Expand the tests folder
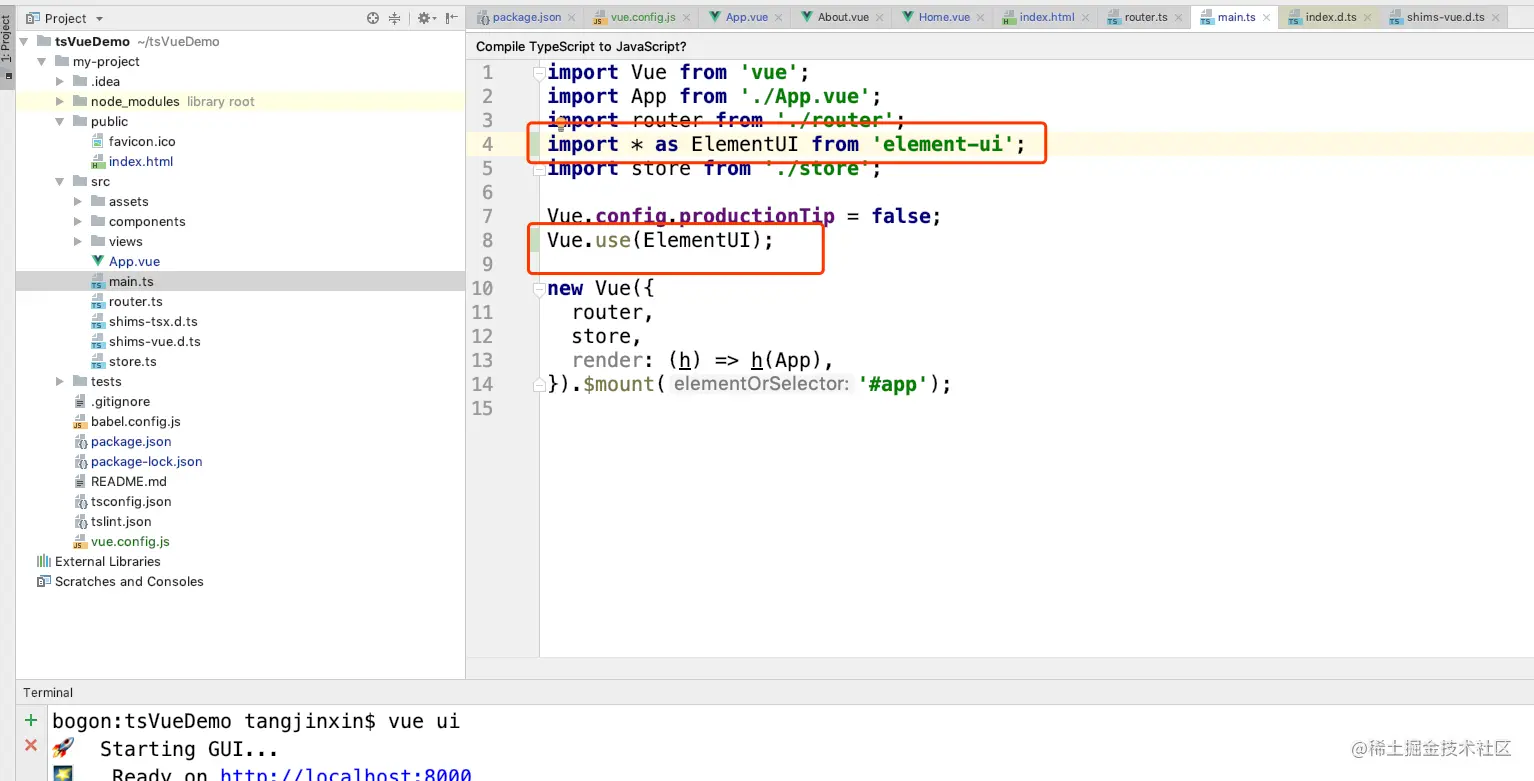 coord(61,382)
